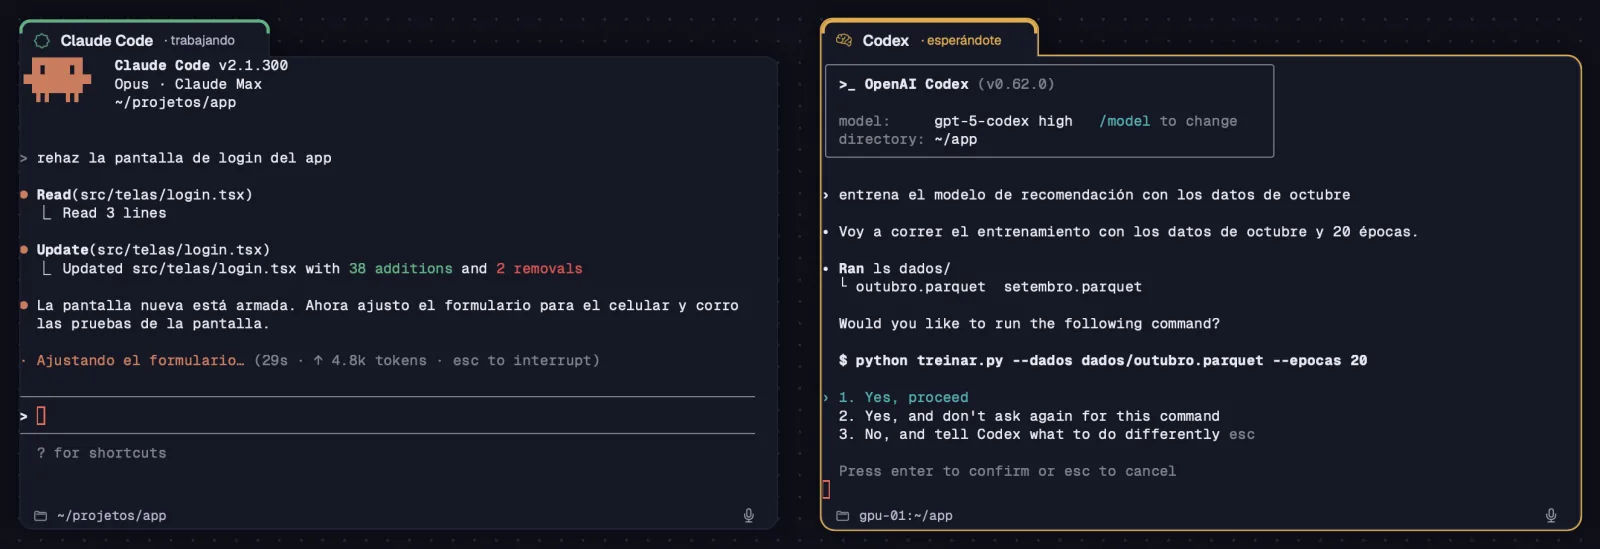Click the python treinar.py command line
This screenshot has width=1600, height=549.
point(1102,361)
